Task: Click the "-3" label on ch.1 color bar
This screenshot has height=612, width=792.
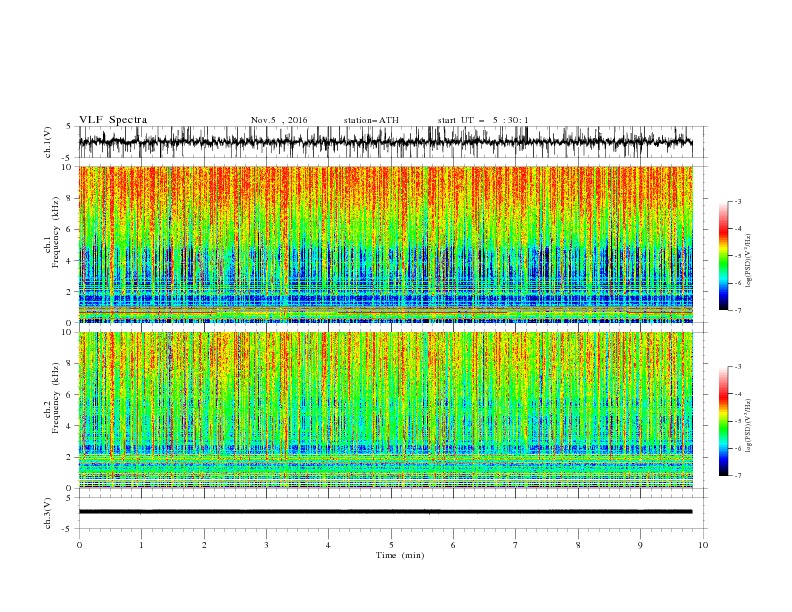Action: 738,201
